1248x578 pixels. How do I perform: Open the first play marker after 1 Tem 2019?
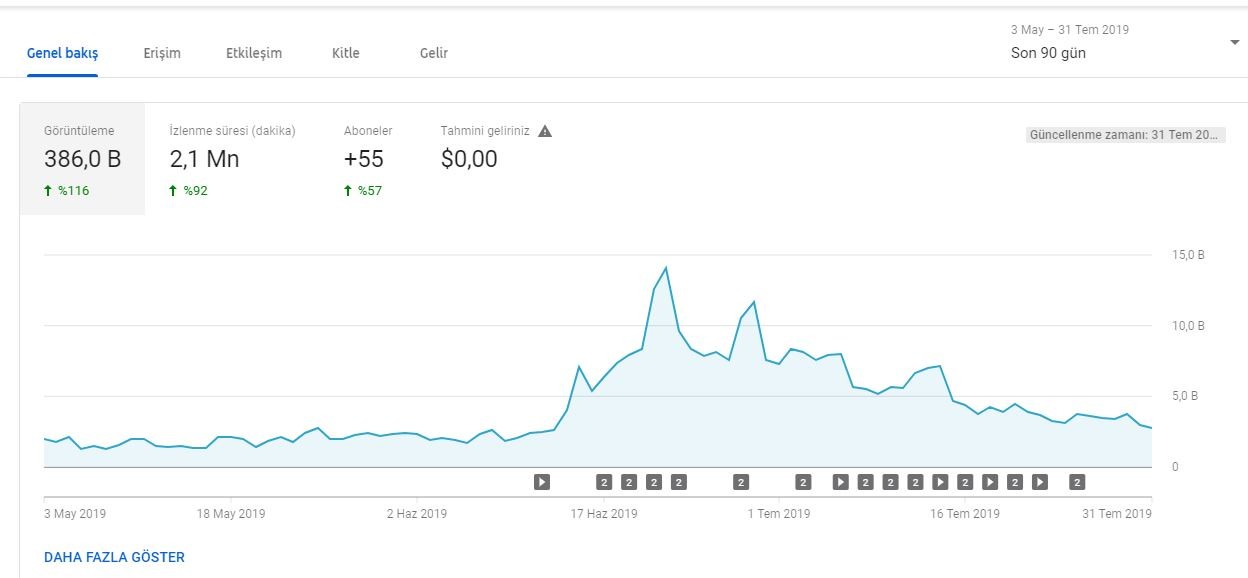coord(840,482)
